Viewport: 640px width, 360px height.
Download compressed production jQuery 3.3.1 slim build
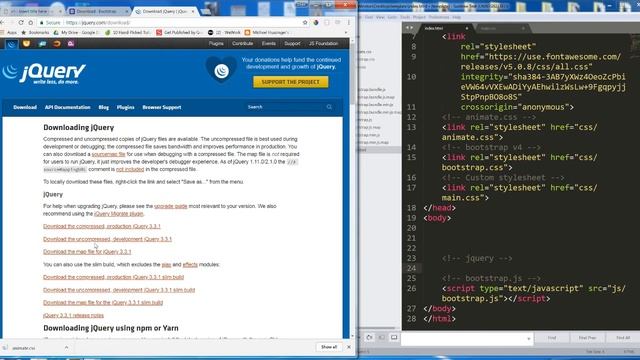(x=113, y=277)
